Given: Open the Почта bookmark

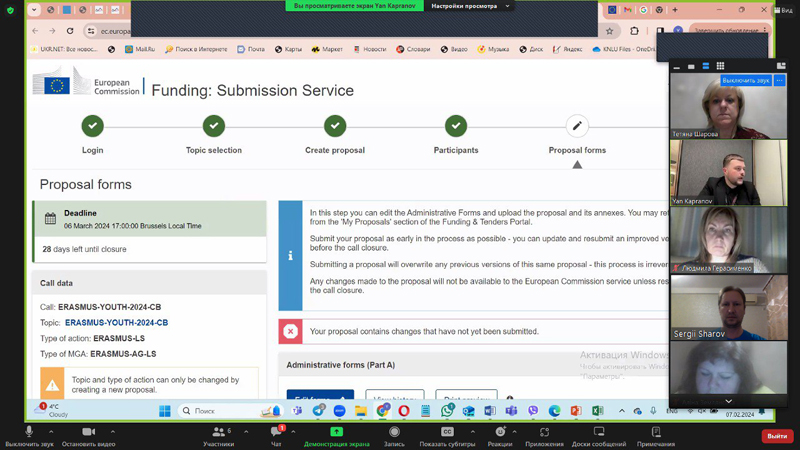Looking at the screenshot, I should 251,49.
